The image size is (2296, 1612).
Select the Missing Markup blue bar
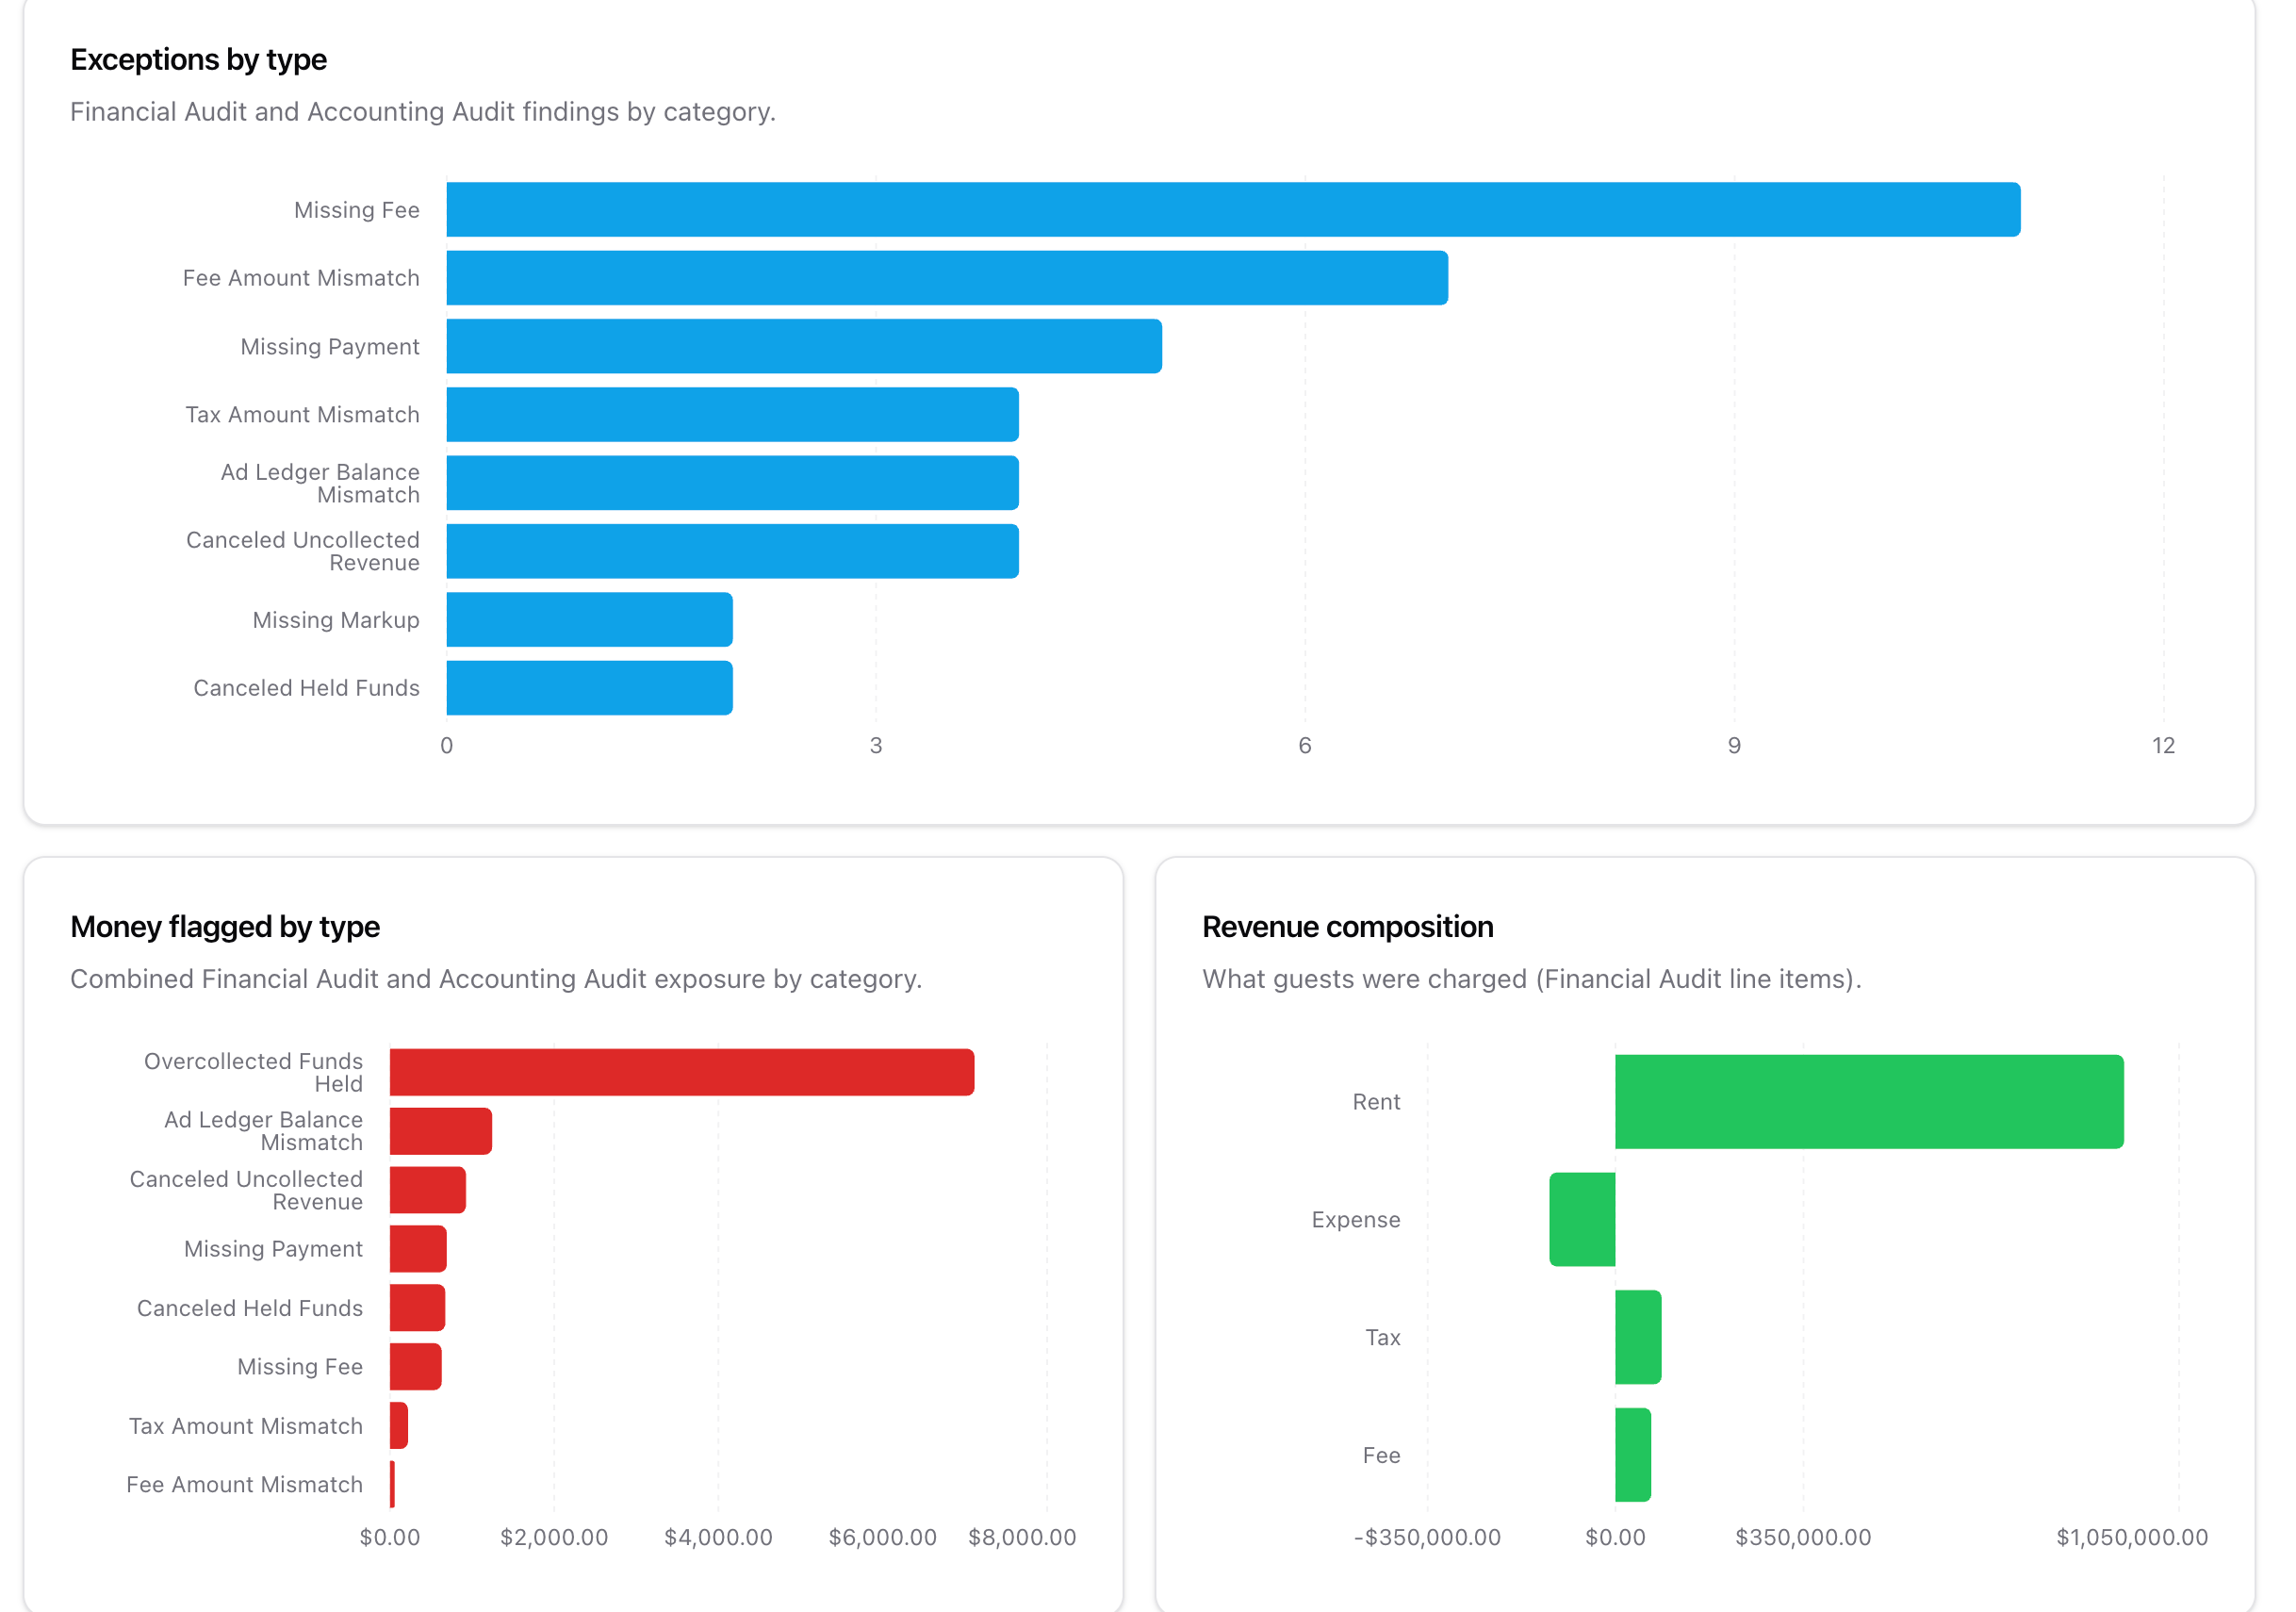(x=590, y=620)
